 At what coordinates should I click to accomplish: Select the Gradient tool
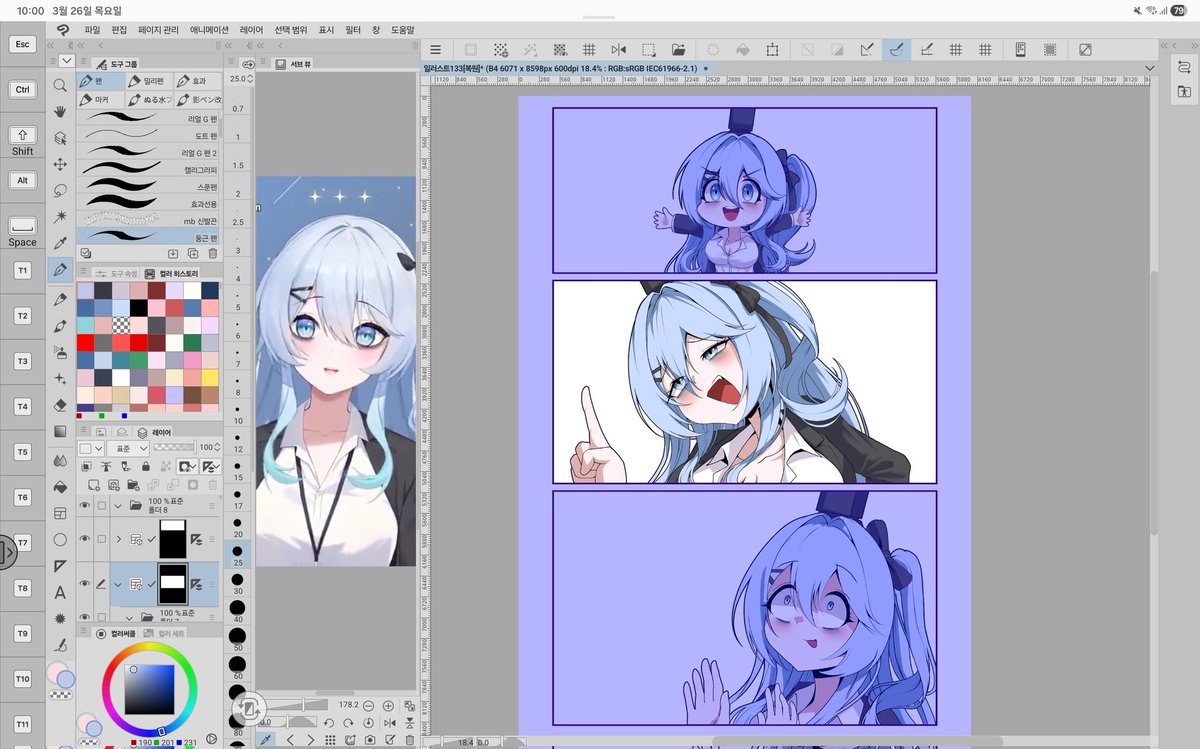(x=60, y=432)
